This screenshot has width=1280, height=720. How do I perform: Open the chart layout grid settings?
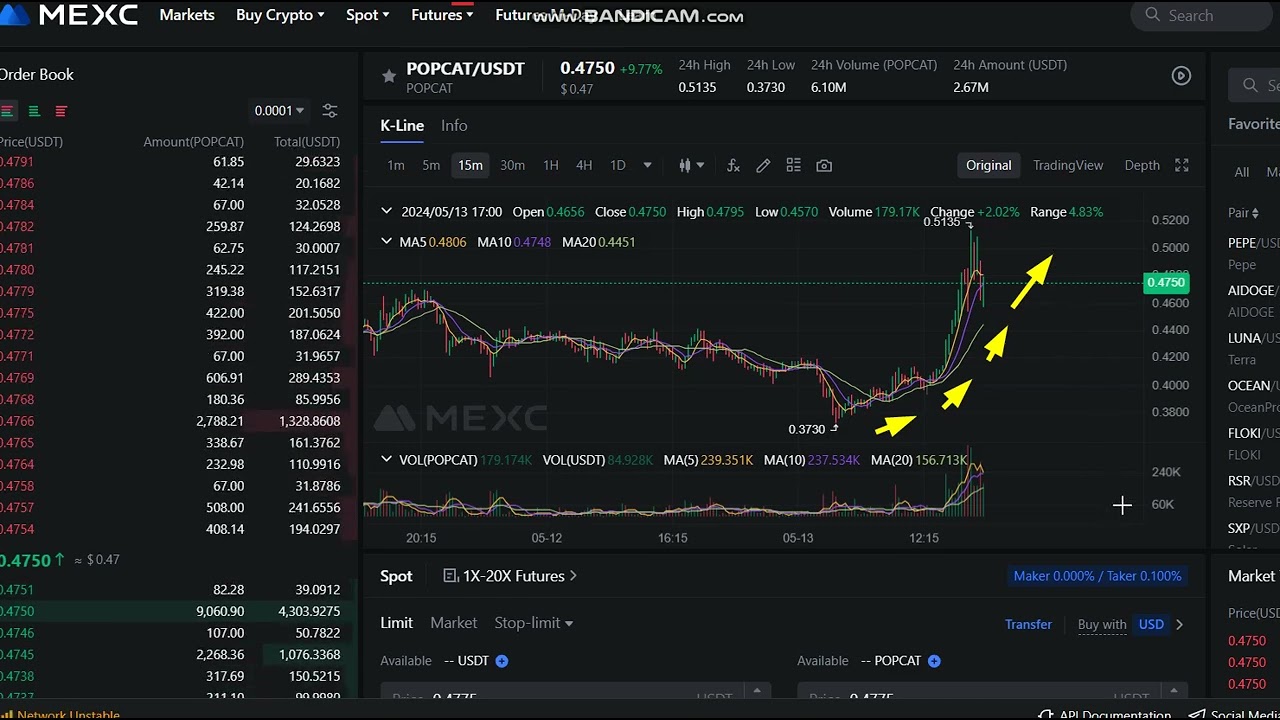click(793, 165)
